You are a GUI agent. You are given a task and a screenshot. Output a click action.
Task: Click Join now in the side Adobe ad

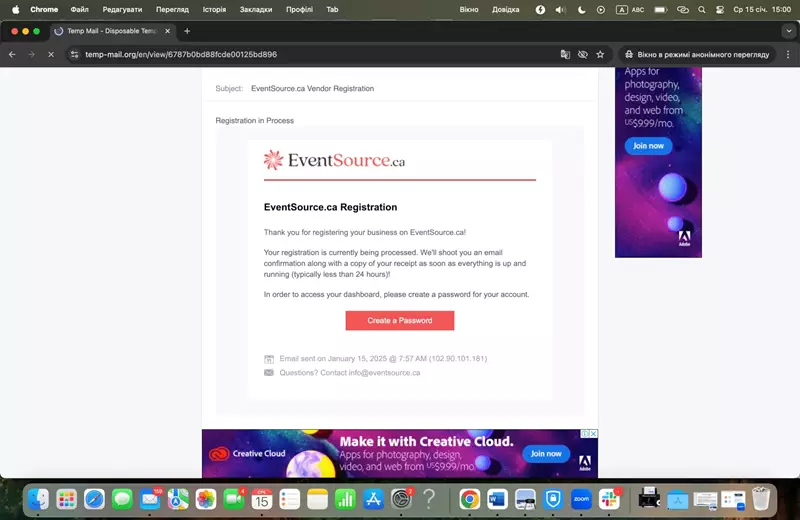(648, 146)
